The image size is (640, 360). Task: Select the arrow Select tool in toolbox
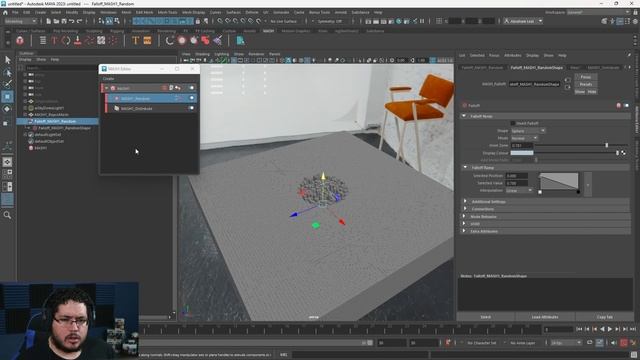(x=8, y=60)
